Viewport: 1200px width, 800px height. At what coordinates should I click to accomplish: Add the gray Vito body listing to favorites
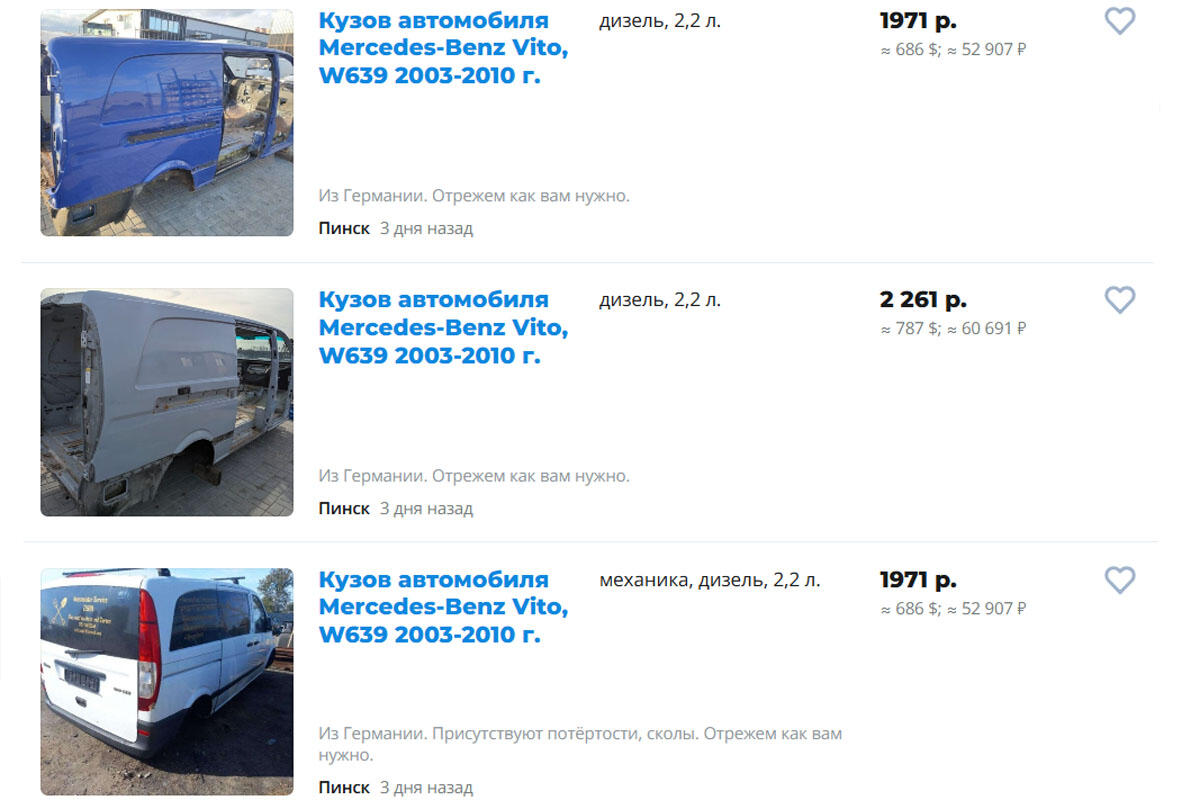(x=1120, y=299)
